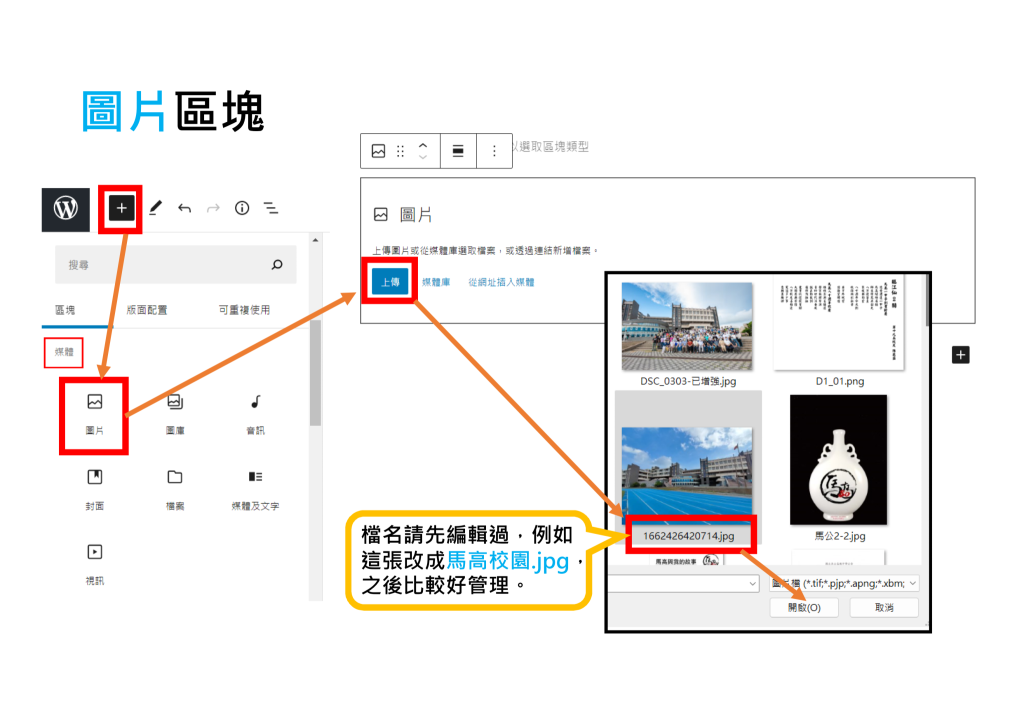Screen dimensions: 1024x724
Task: Pick the 媒體及文字 block
Action: coord(255,488)
